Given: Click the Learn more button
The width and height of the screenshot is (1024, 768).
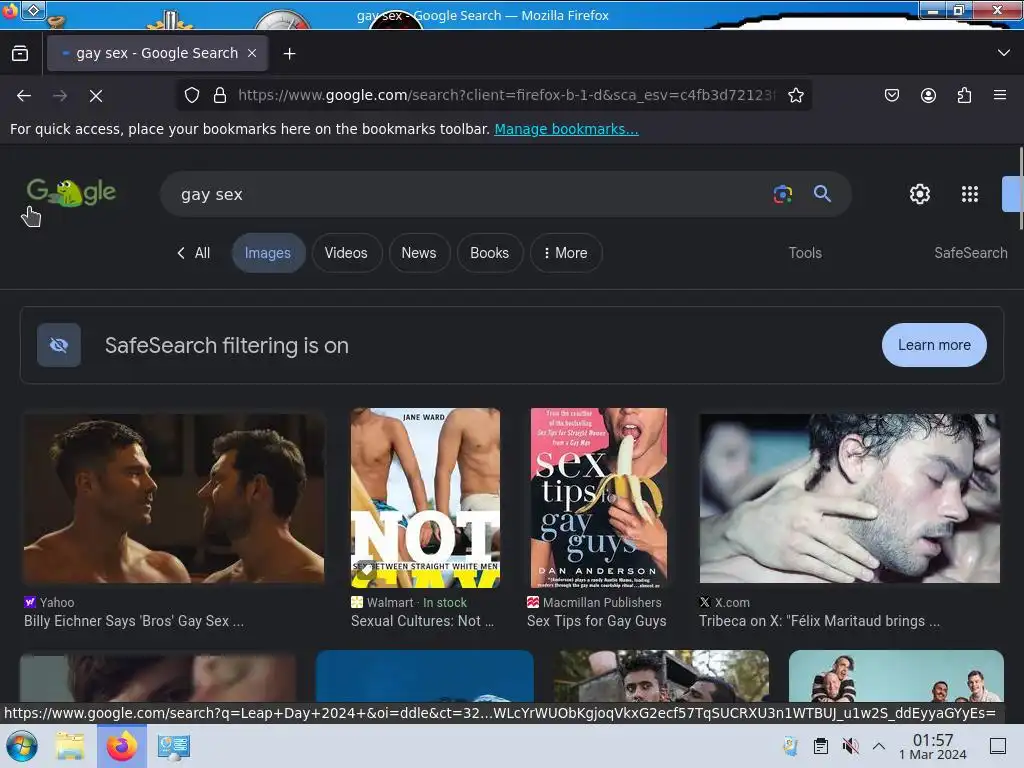Looking at the screenshot, I should click(x=934, y=345).
